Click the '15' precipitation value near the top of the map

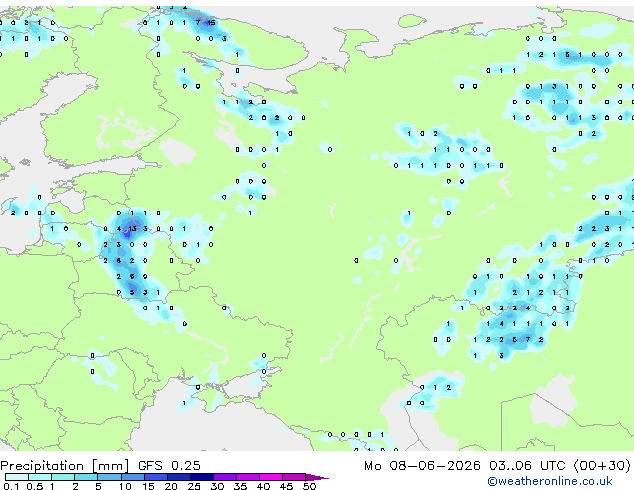tap(211, 23)
